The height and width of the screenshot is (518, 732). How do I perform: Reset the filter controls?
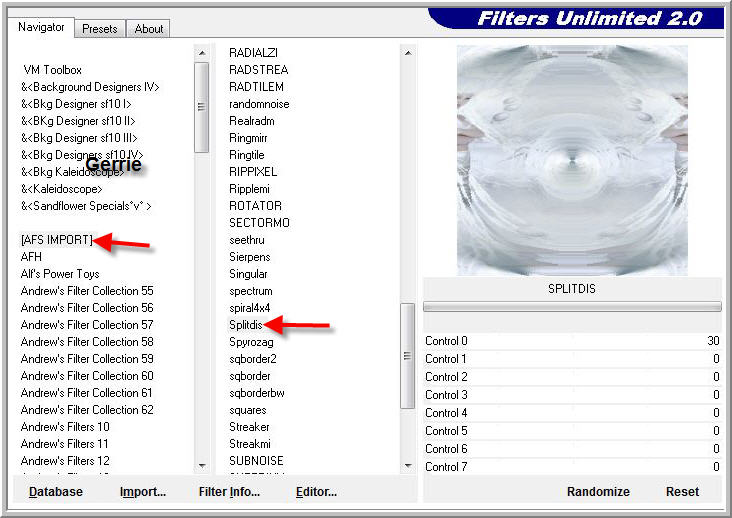point(682,492)
